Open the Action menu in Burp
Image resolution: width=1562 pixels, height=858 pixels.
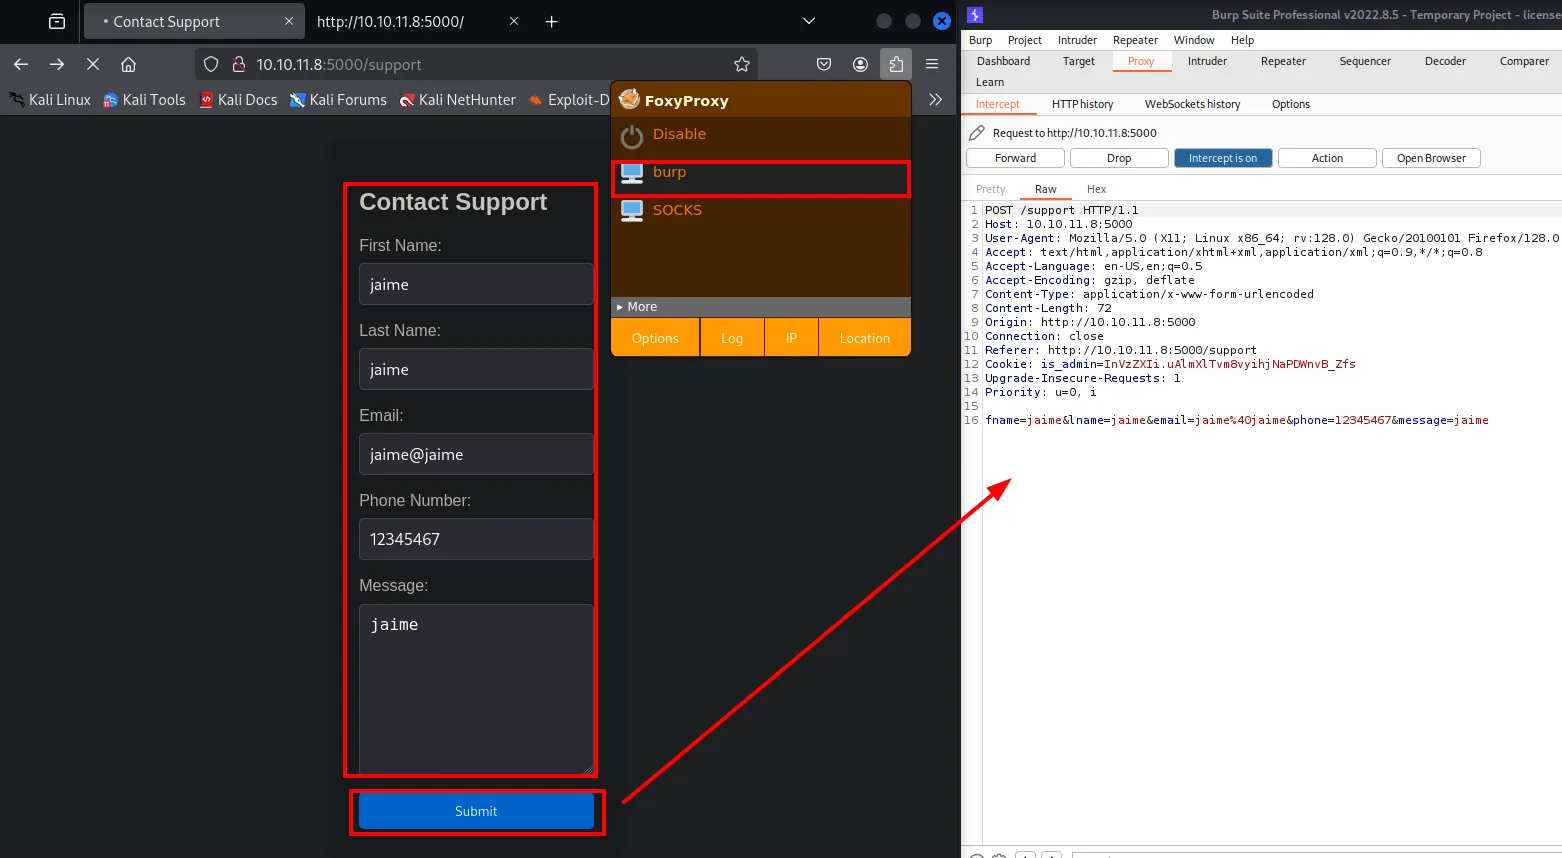1327,158
